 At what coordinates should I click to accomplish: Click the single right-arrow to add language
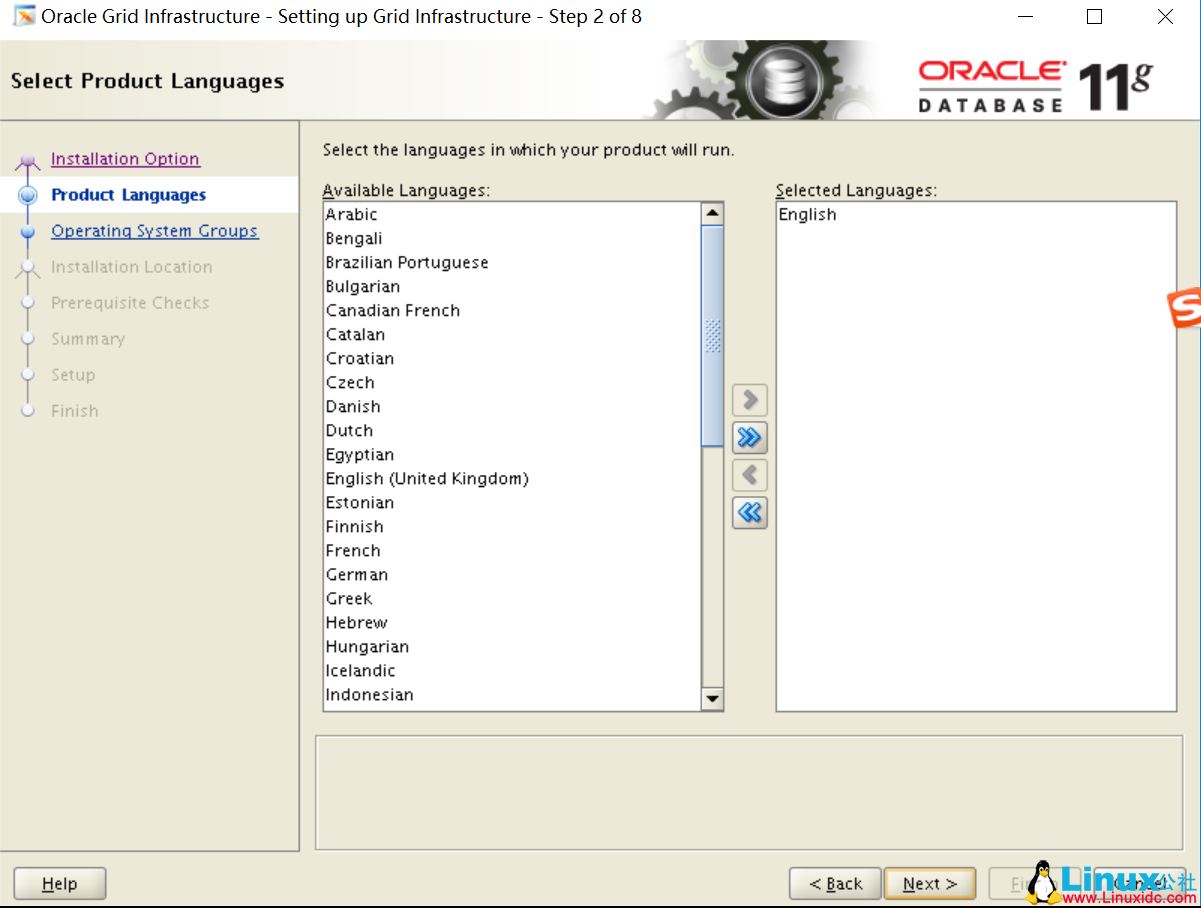point(749,399)
